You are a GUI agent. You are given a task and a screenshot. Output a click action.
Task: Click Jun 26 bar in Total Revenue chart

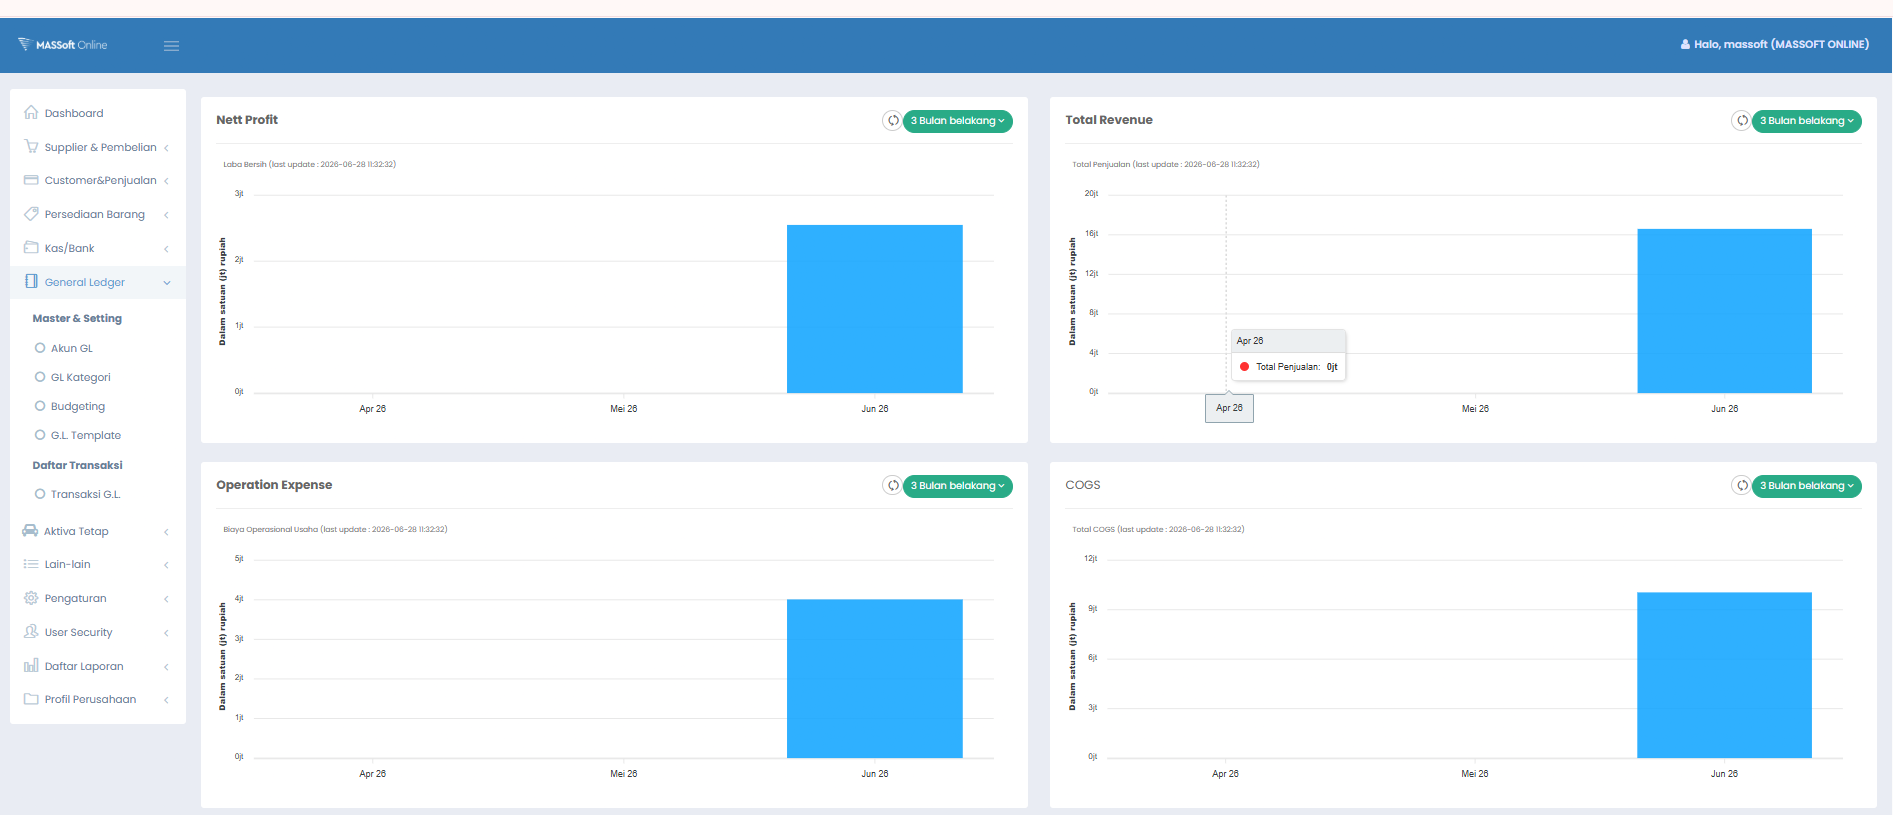coord(1724,311)
